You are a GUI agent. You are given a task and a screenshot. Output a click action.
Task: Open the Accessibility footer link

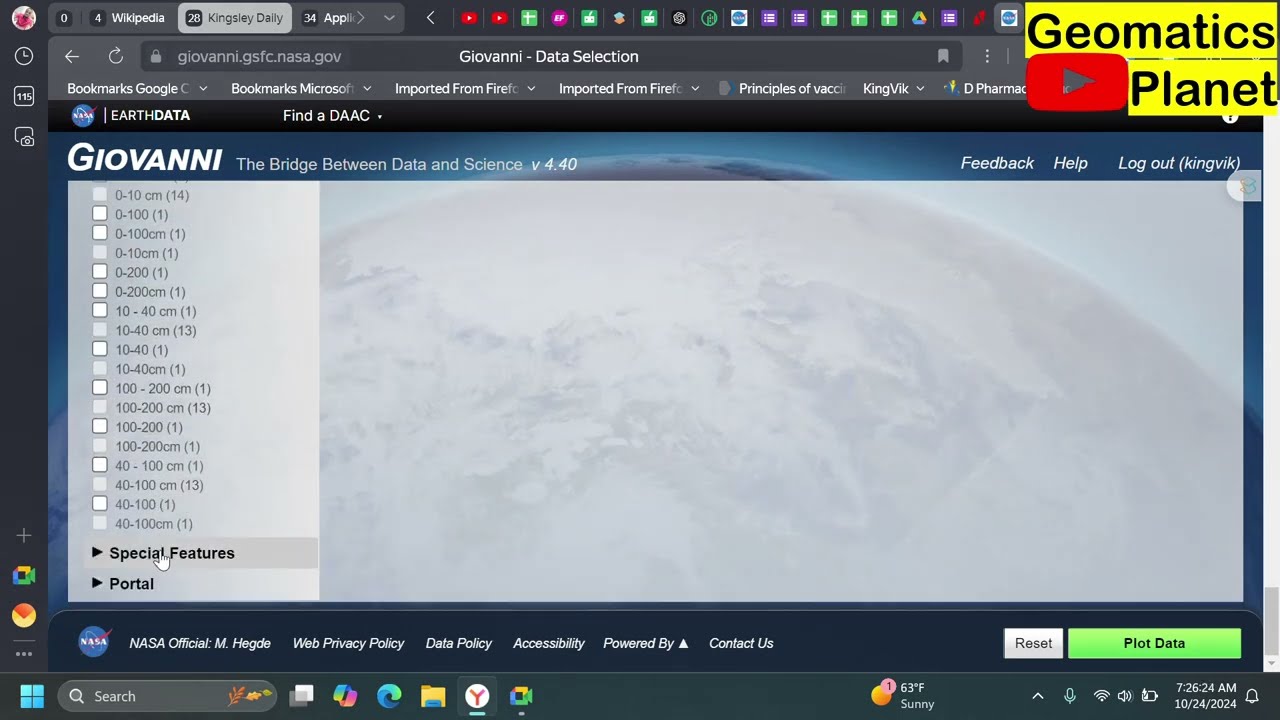tap(549, 643)
